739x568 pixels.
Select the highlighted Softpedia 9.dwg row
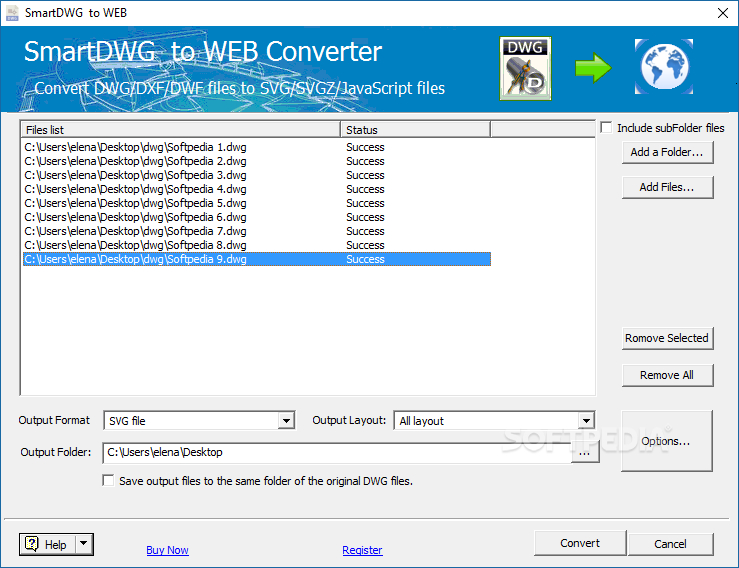(257, 259)
